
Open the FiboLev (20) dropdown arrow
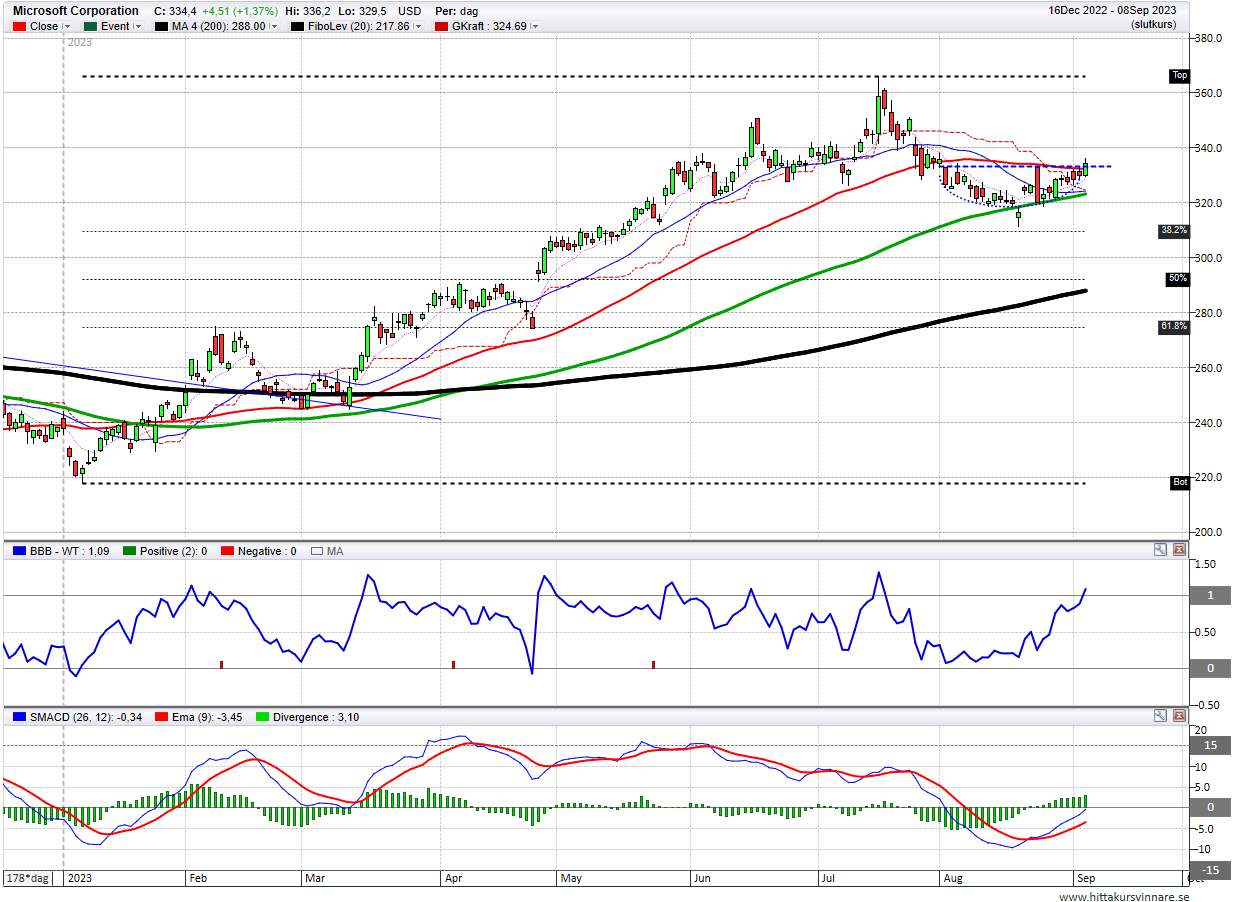coord(416,27)
